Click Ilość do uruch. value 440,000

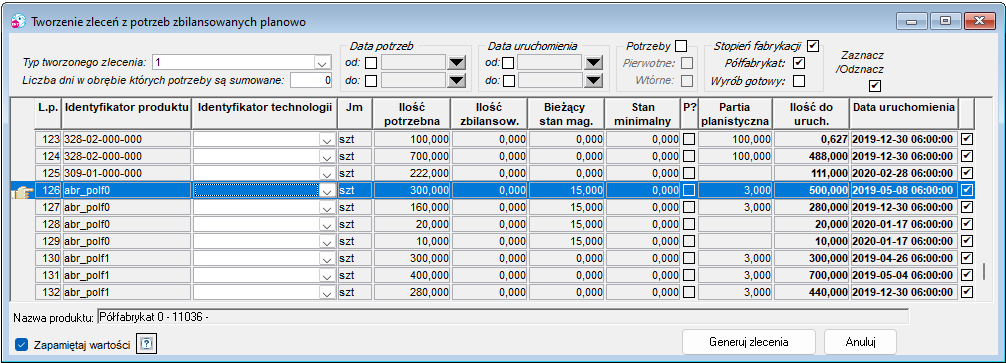(x=812, y=292)
